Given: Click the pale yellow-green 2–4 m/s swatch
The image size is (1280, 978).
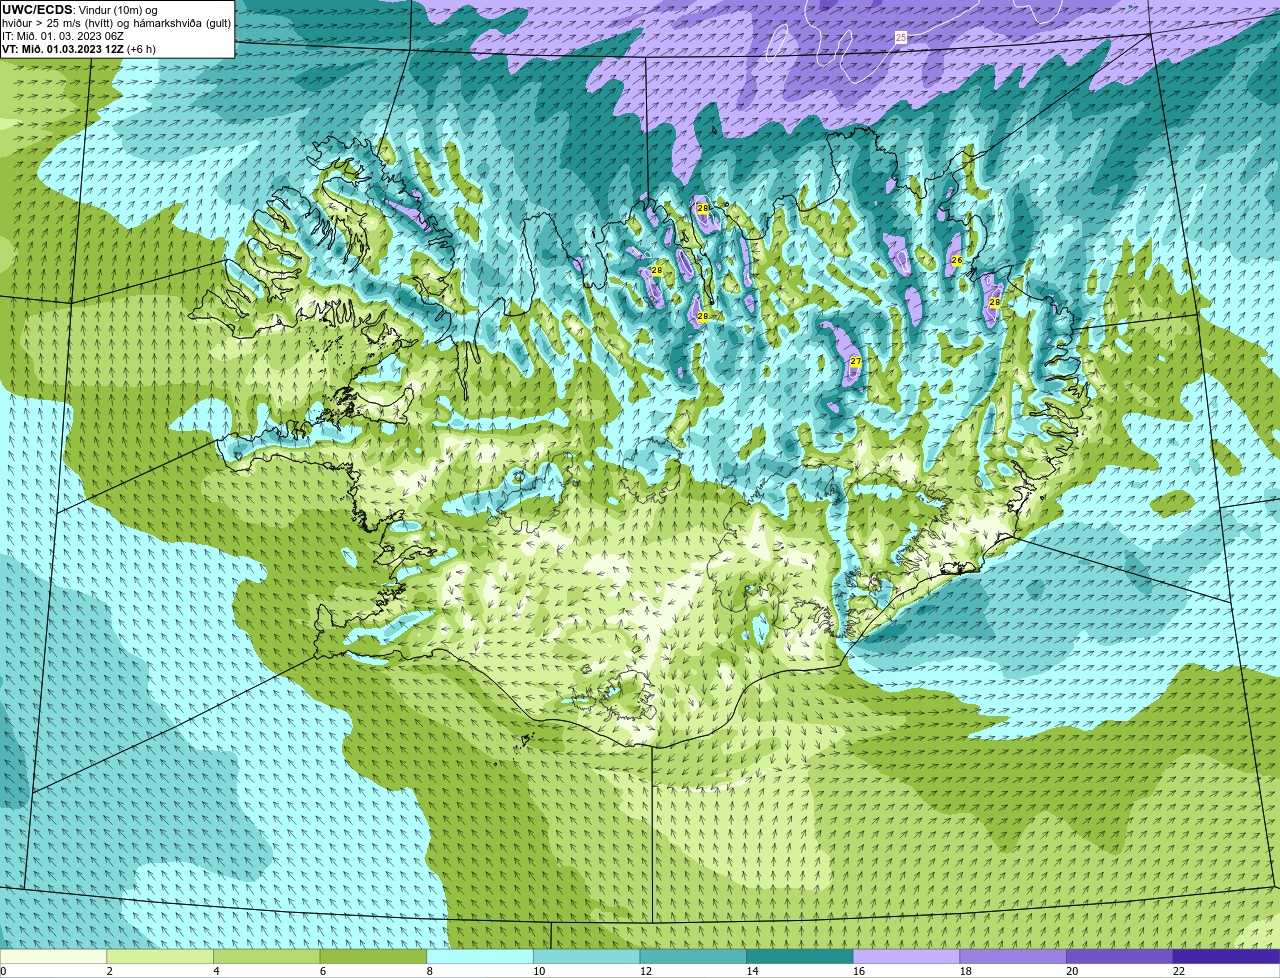Looking at the screenshot, I should tap(160, 956).
